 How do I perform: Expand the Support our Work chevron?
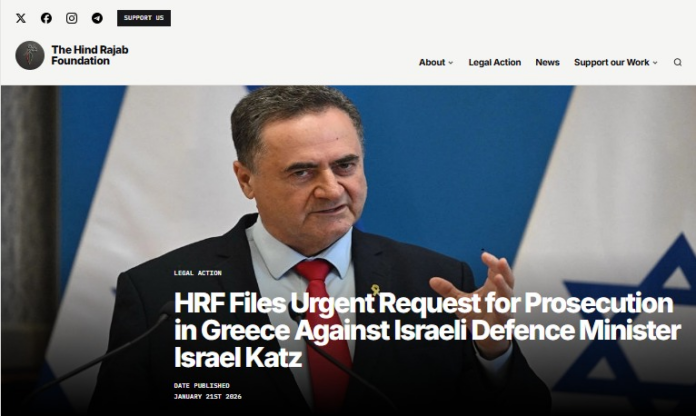click(655, 63)
